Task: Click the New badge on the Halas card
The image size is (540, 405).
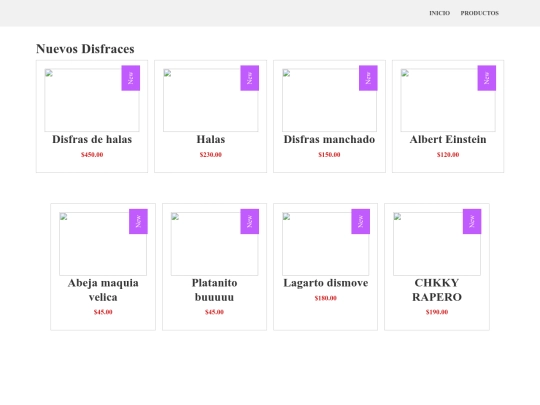Action: click(x=249, y=78)
